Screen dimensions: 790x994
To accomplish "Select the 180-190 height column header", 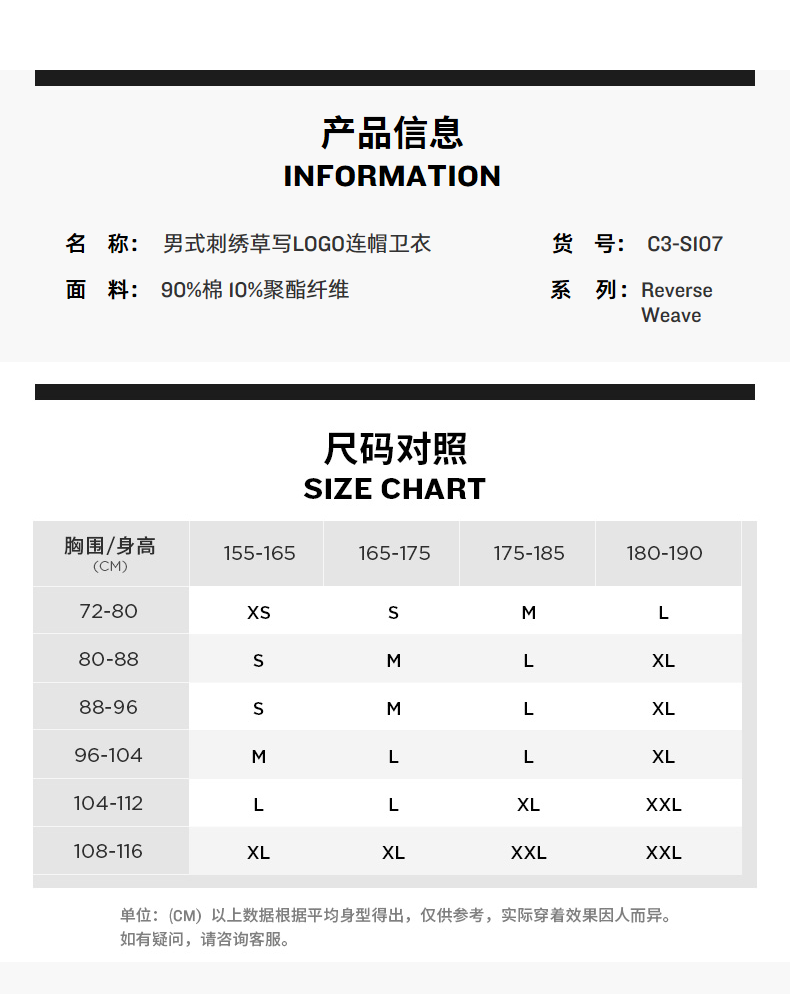I will click(x=664, y=553).
